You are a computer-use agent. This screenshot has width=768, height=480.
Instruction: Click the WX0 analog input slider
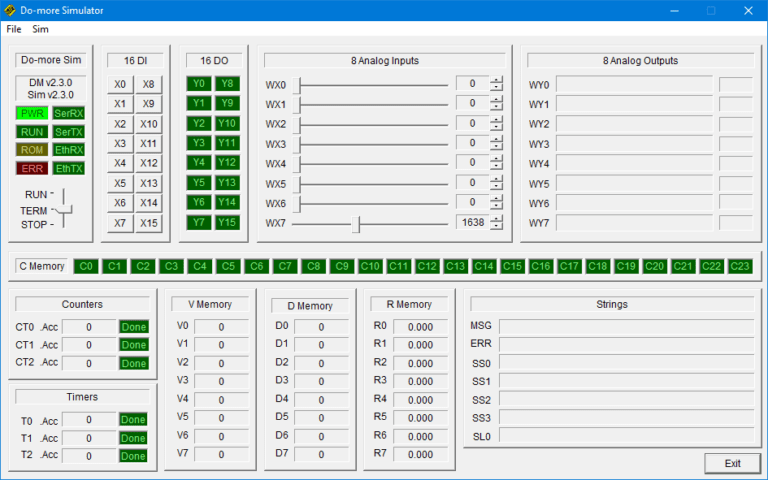[370, 85]
